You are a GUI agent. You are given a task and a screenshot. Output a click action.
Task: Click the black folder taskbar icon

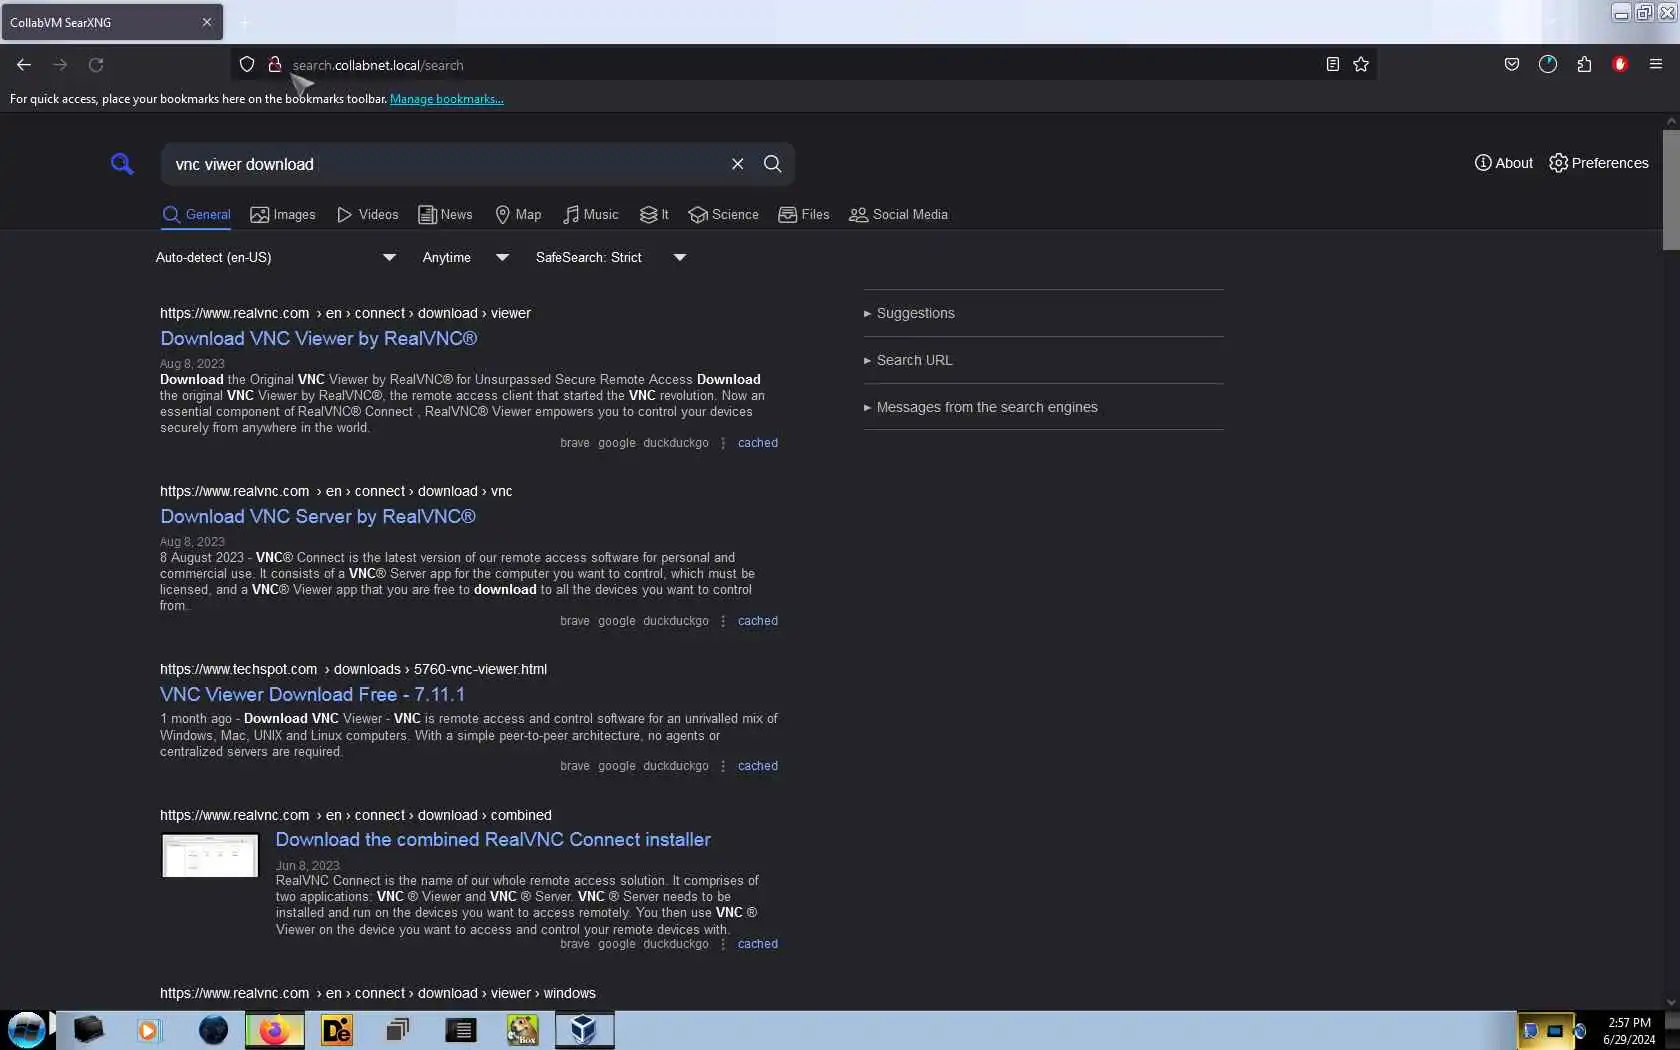point(88,1030)
